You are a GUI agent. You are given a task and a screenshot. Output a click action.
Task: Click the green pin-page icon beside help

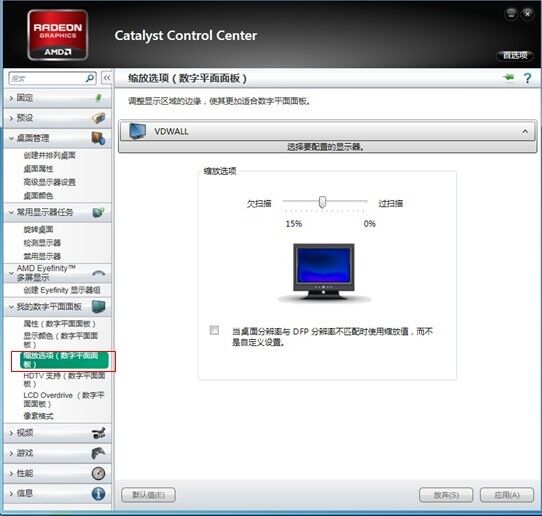coord(508,78)
